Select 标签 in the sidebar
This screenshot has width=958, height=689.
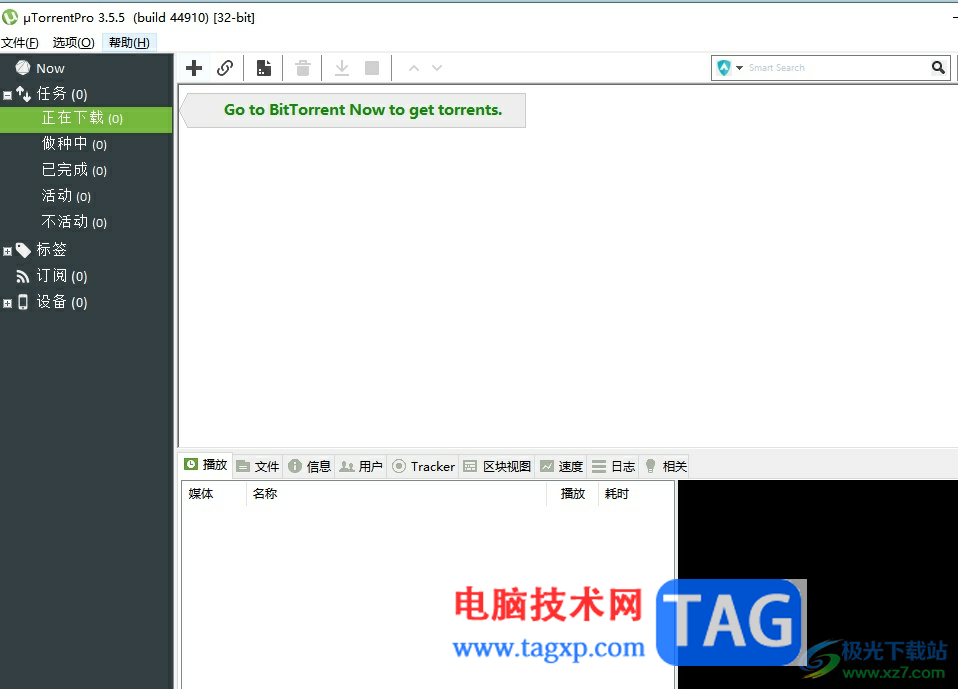click(51, 249)
